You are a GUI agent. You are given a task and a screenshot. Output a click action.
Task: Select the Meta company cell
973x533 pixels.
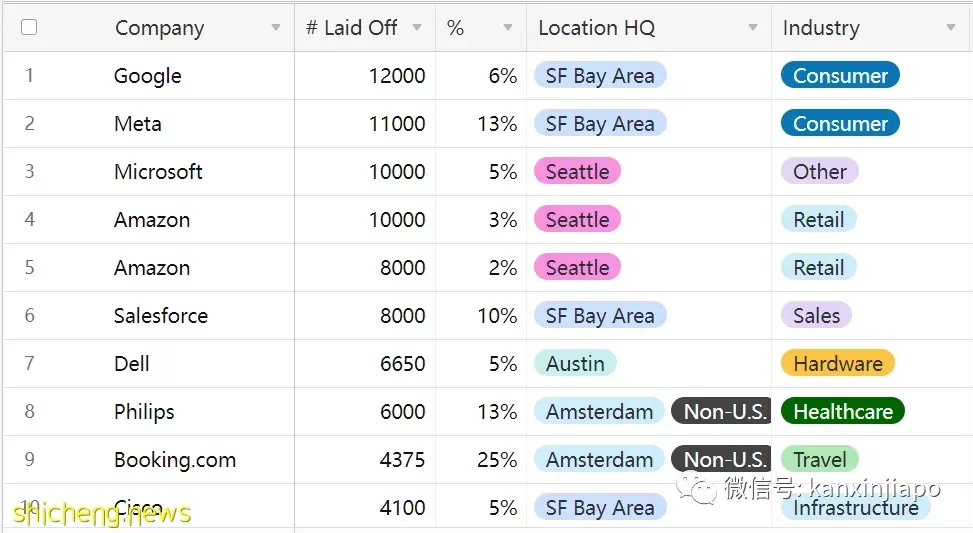(x=138, y=123)
